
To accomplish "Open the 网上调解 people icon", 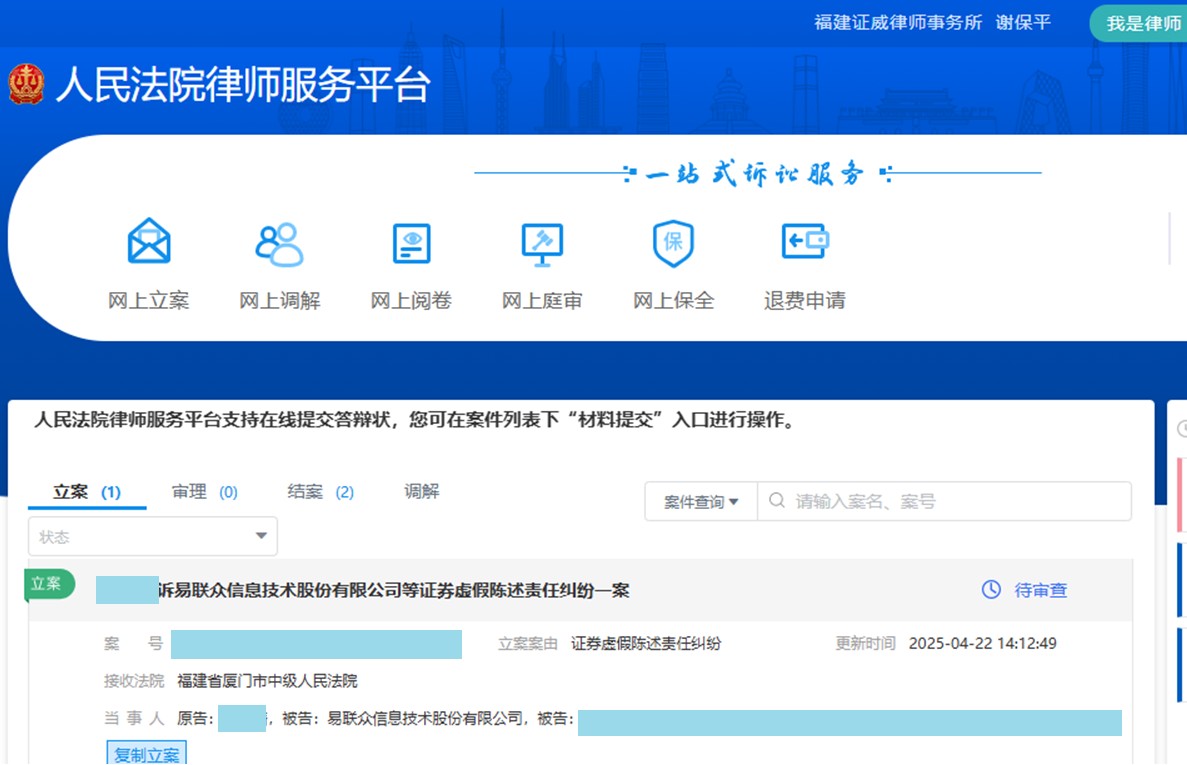I will tap(279, 244).
